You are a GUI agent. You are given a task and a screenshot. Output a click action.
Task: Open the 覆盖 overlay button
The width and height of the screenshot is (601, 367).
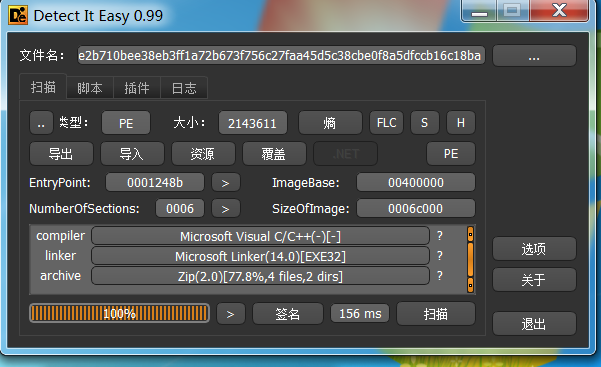click(x=274, y=154)
